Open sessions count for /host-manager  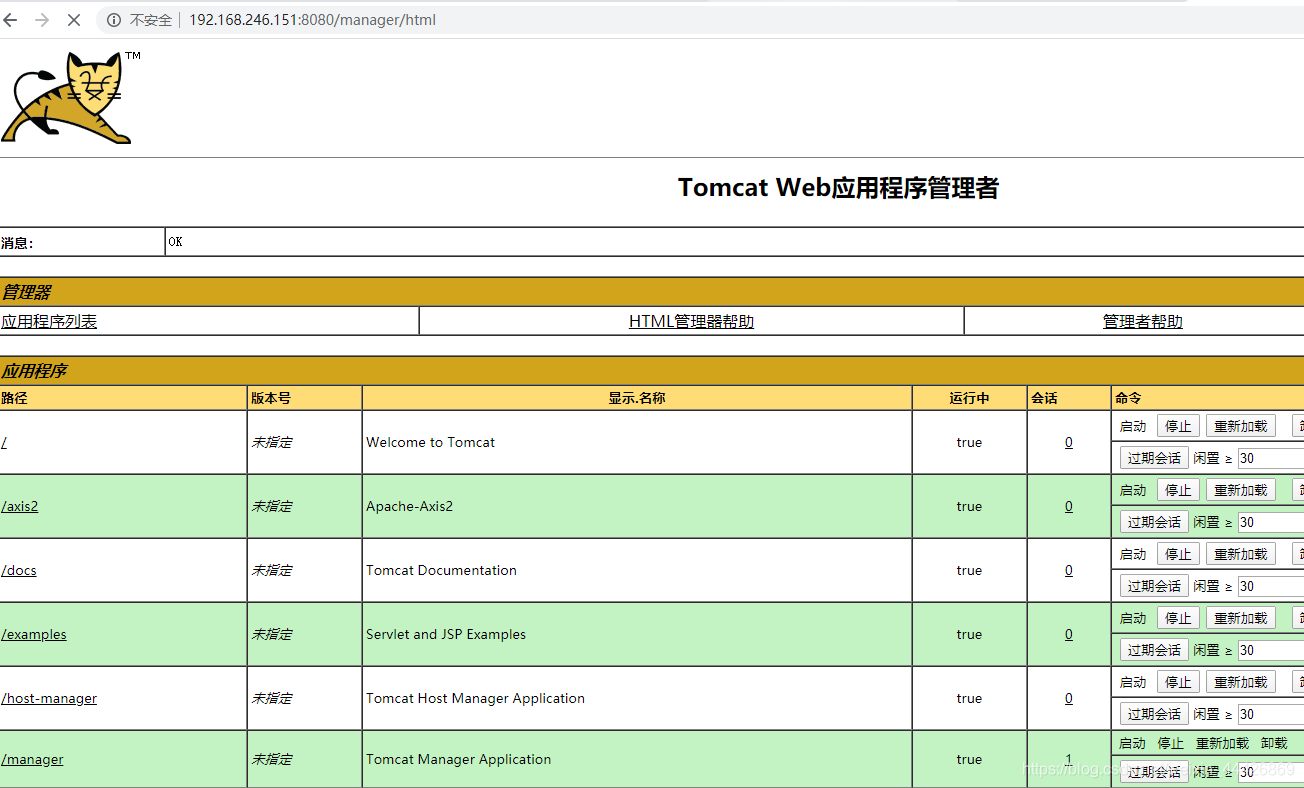point(1068,698)
